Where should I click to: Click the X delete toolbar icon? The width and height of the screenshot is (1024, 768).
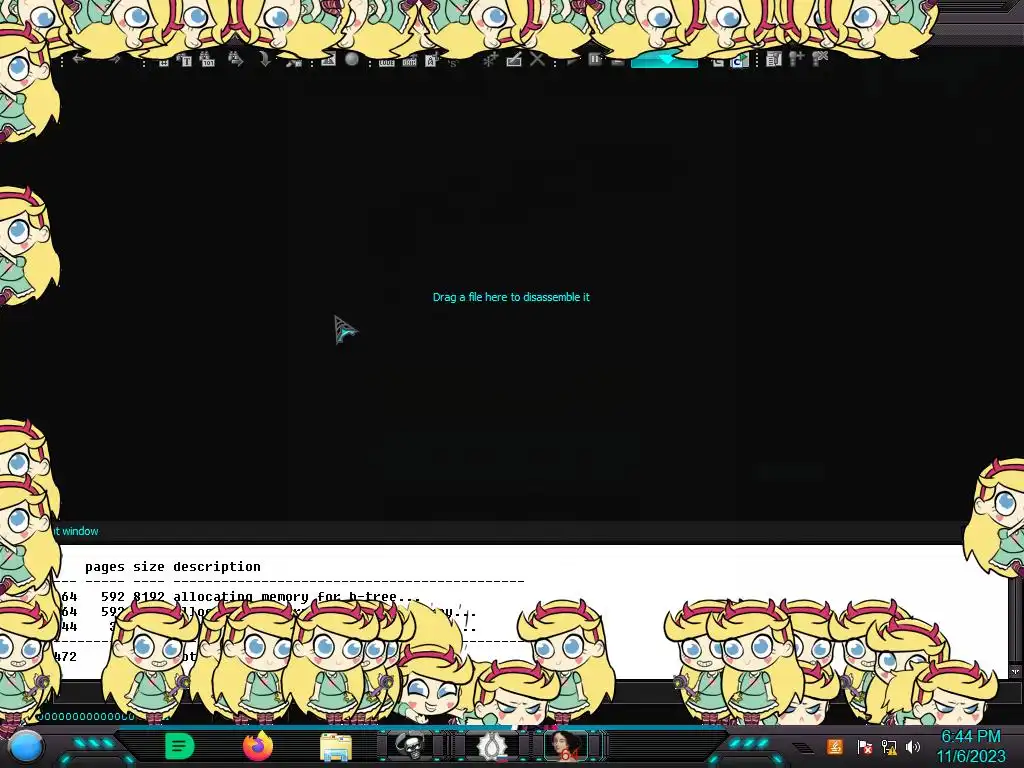[x=537, y=60]
